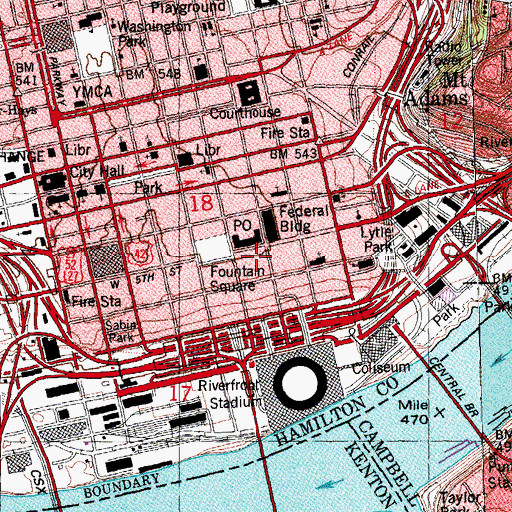Click the cross mark next to Mile 470

point(440,412)
